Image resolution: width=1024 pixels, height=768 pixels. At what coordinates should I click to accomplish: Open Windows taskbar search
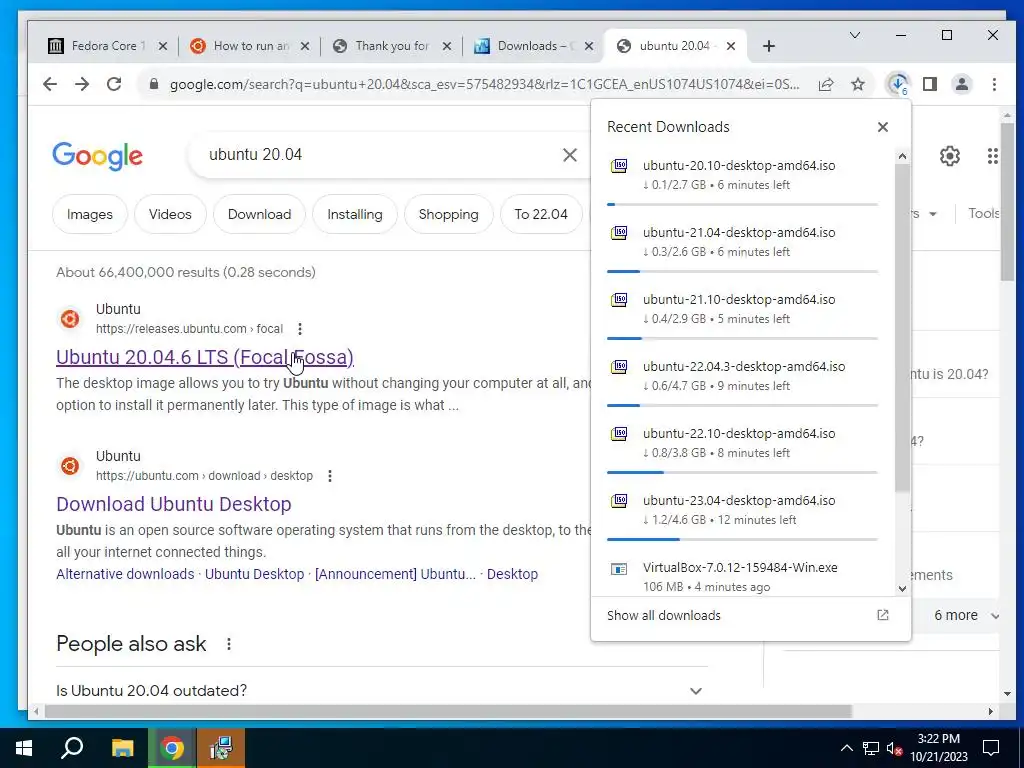(x=72, y=748)
